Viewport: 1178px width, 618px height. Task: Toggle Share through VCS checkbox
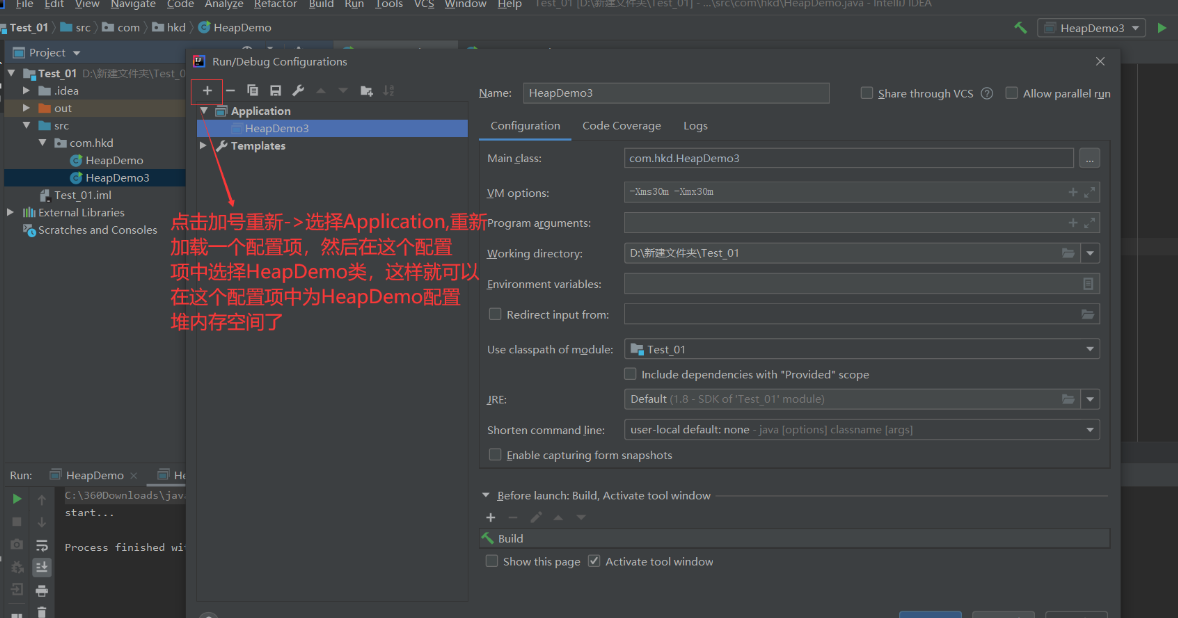pyautogui.click(x=867, y=93)
